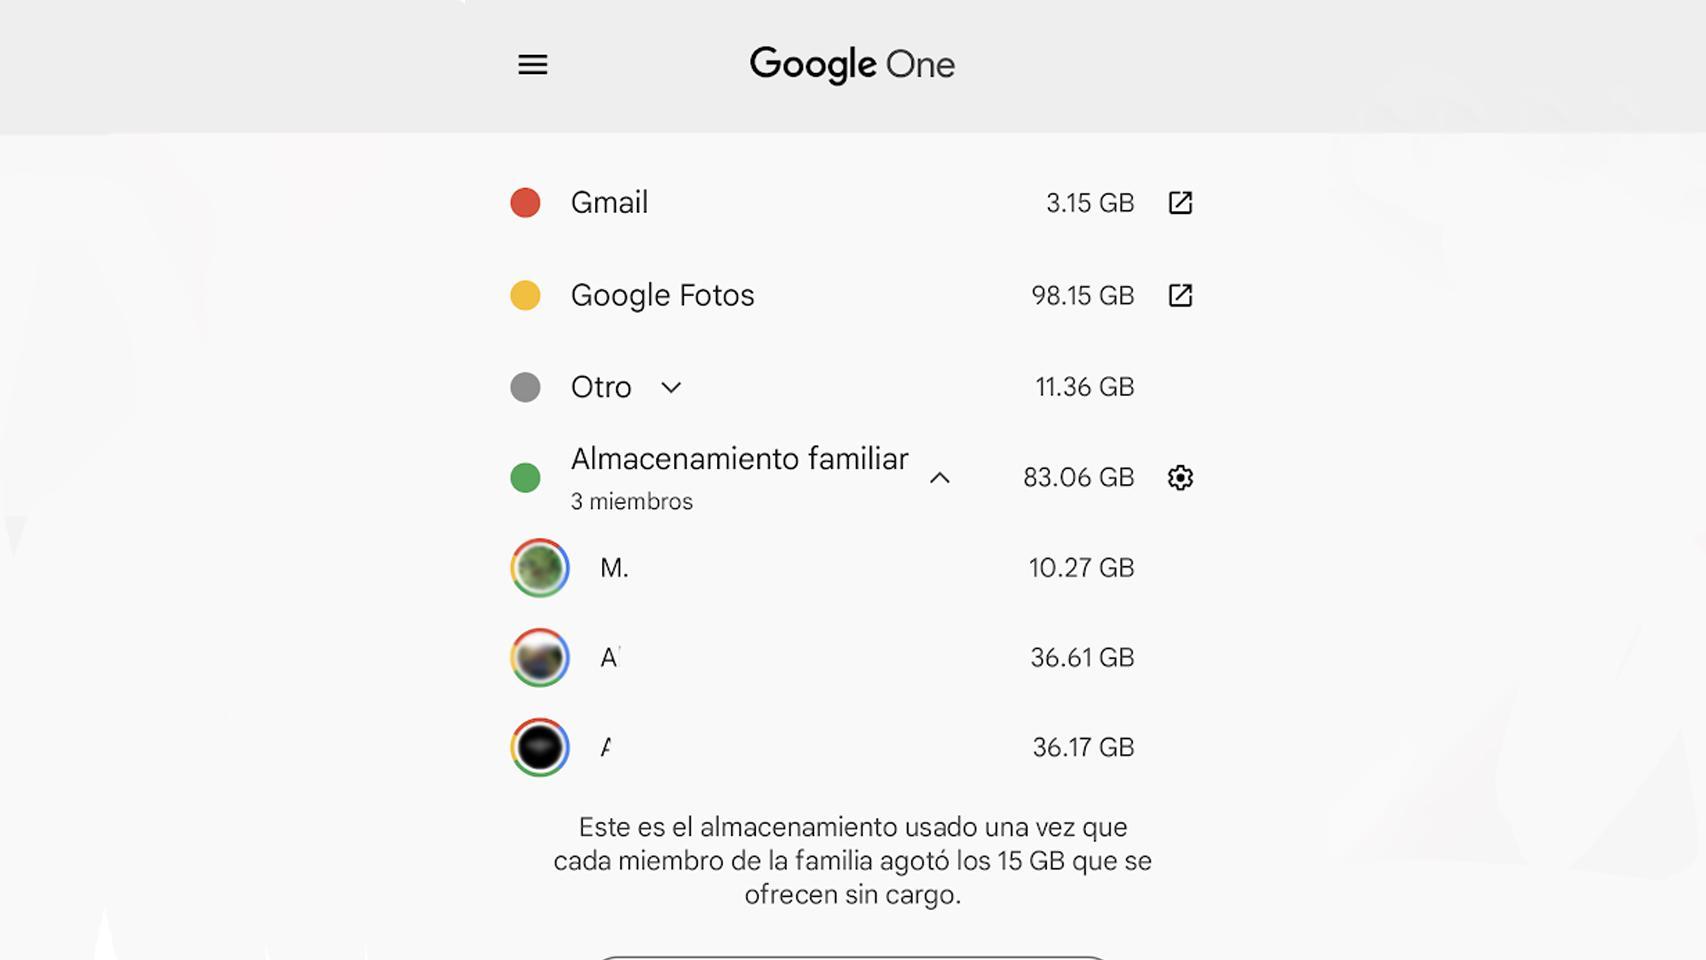This screenshot has width=1706, height=960.
Task: Expand the Otro storage category
Action: [x=670, y=388]
